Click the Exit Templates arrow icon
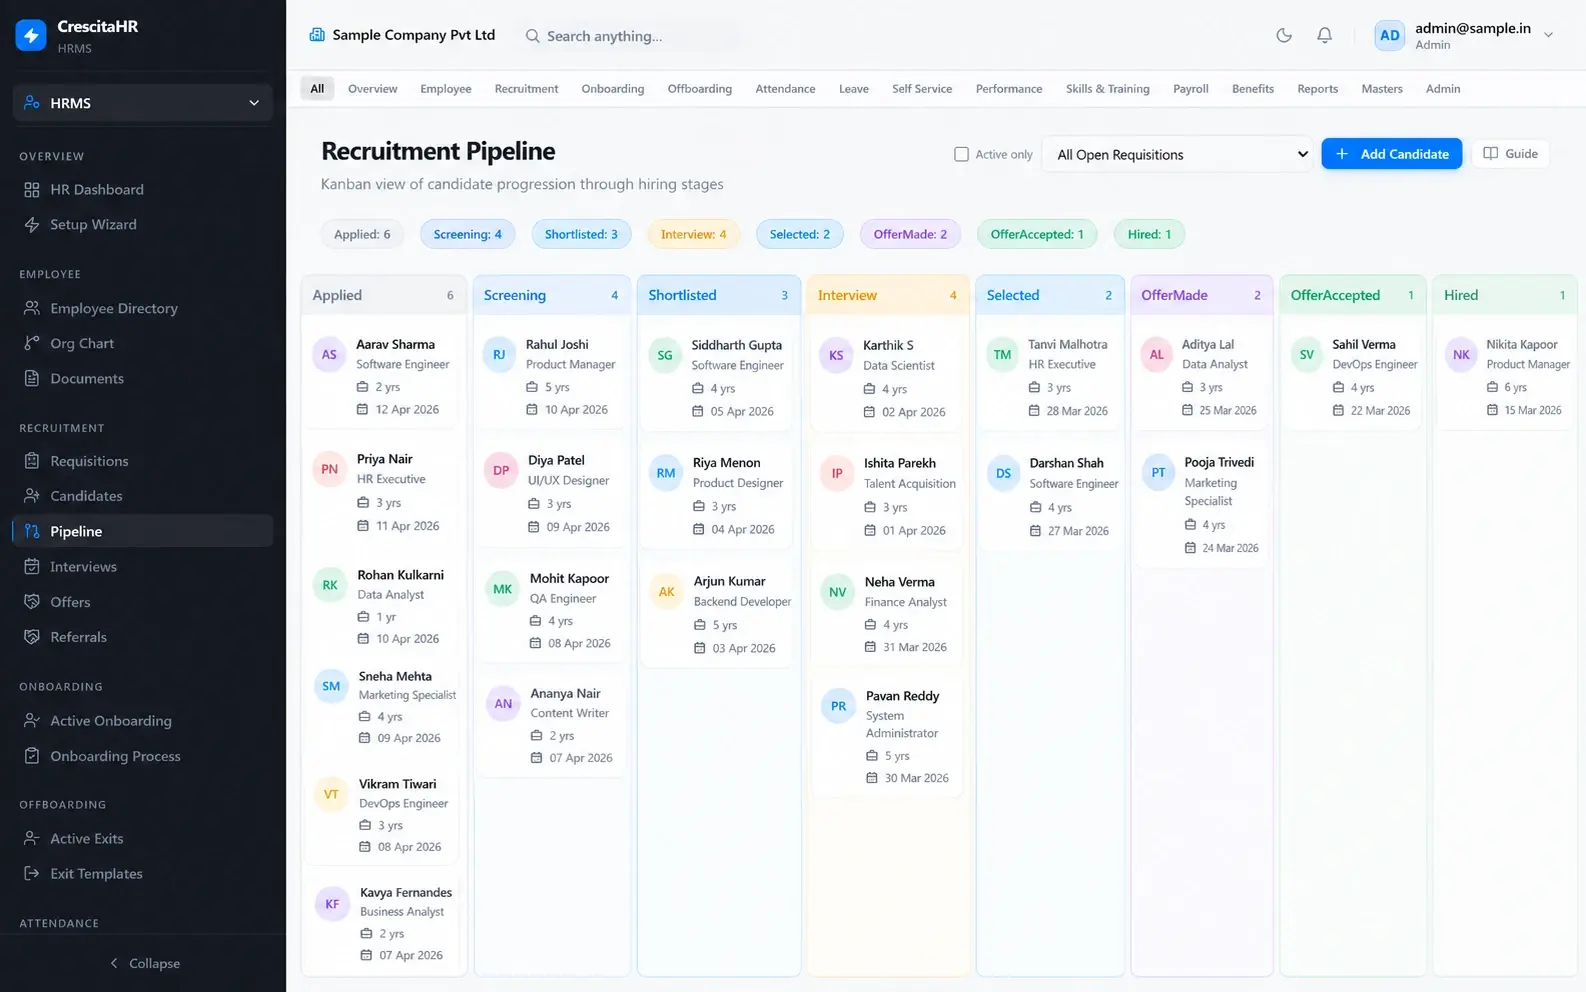This screenshot has width=1586, height=992. tap(32, 874)
